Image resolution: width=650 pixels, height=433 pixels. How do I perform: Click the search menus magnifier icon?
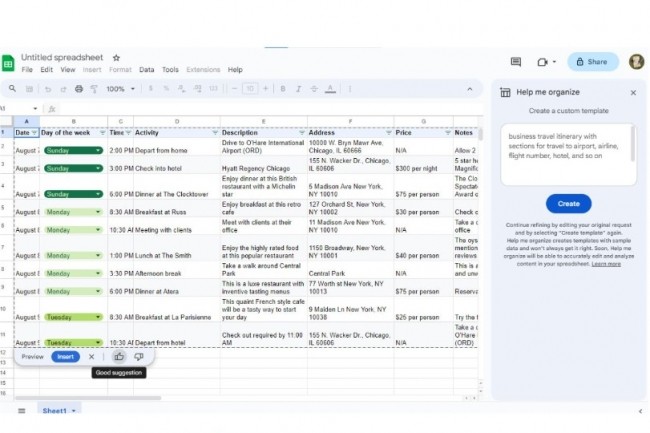point(12,89)
